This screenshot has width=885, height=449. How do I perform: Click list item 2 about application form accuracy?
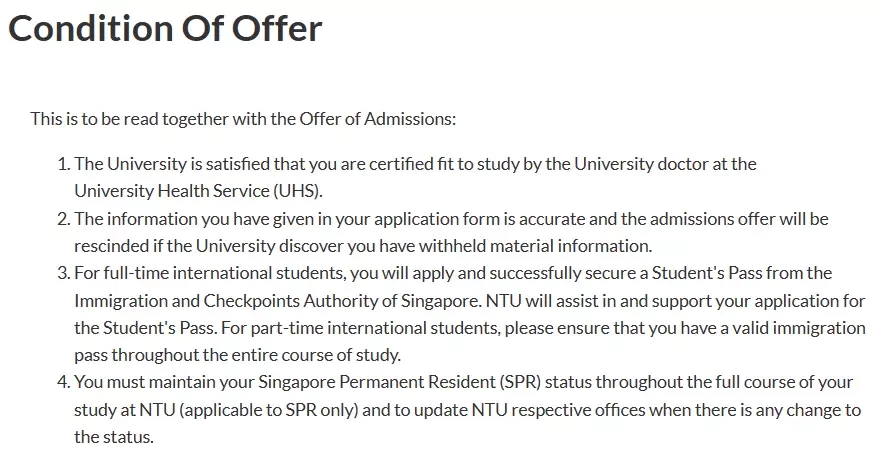click(442, 232)
